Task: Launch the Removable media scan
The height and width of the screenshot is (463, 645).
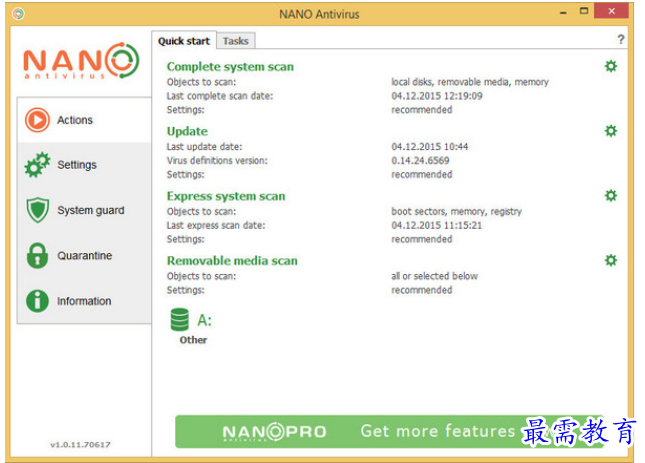Action: pos(232,261)
